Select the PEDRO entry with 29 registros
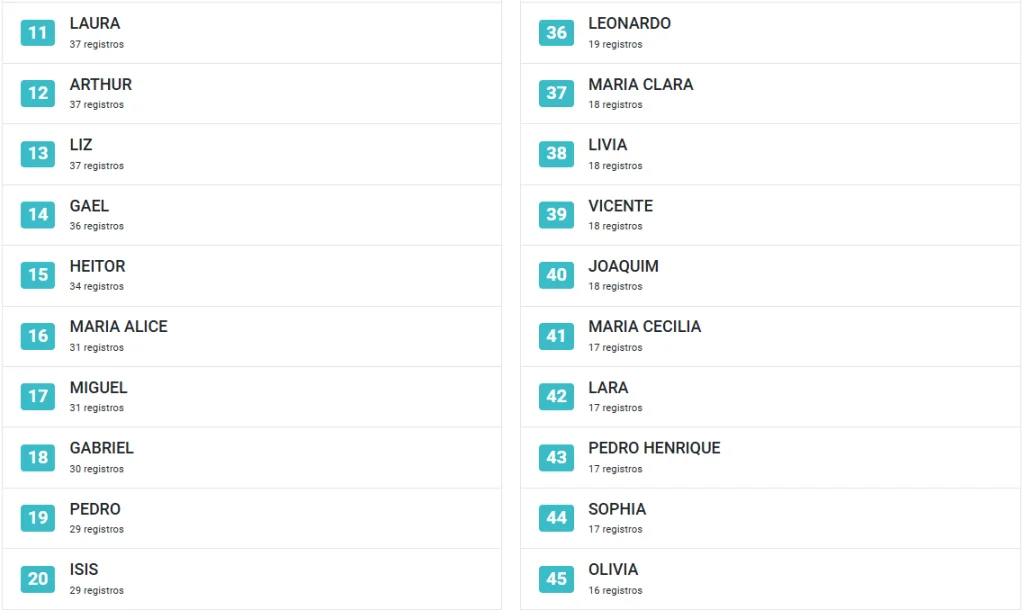The image size is (1024, 610). [252, 519]
